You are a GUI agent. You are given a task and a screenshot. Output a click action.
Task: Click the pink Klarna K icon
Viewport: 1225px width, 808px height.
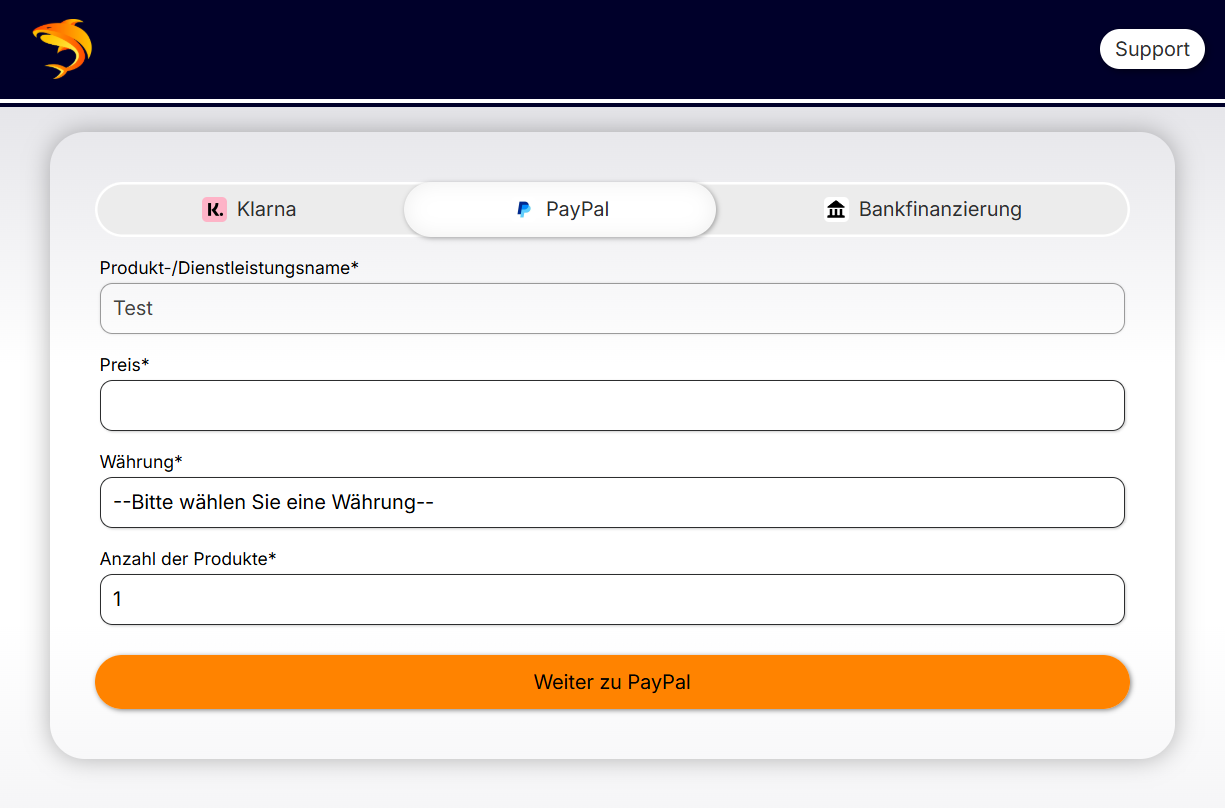pyautogui.click(x=214, y=209)
